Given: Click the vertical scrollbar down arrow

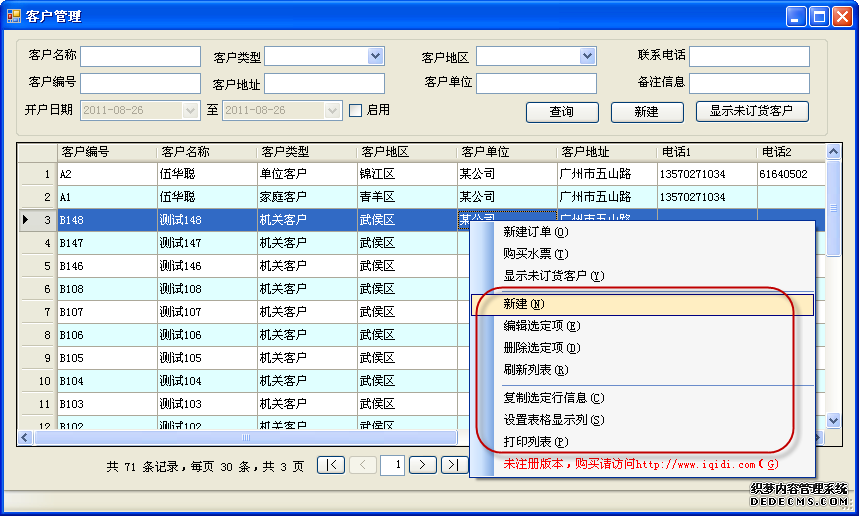Looking at the screenshot, I should [x=834, y=421].
